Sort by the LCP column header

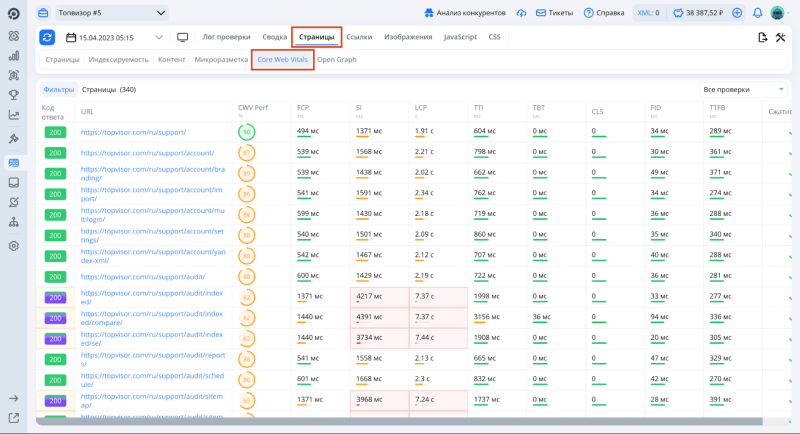pos(421,106)
